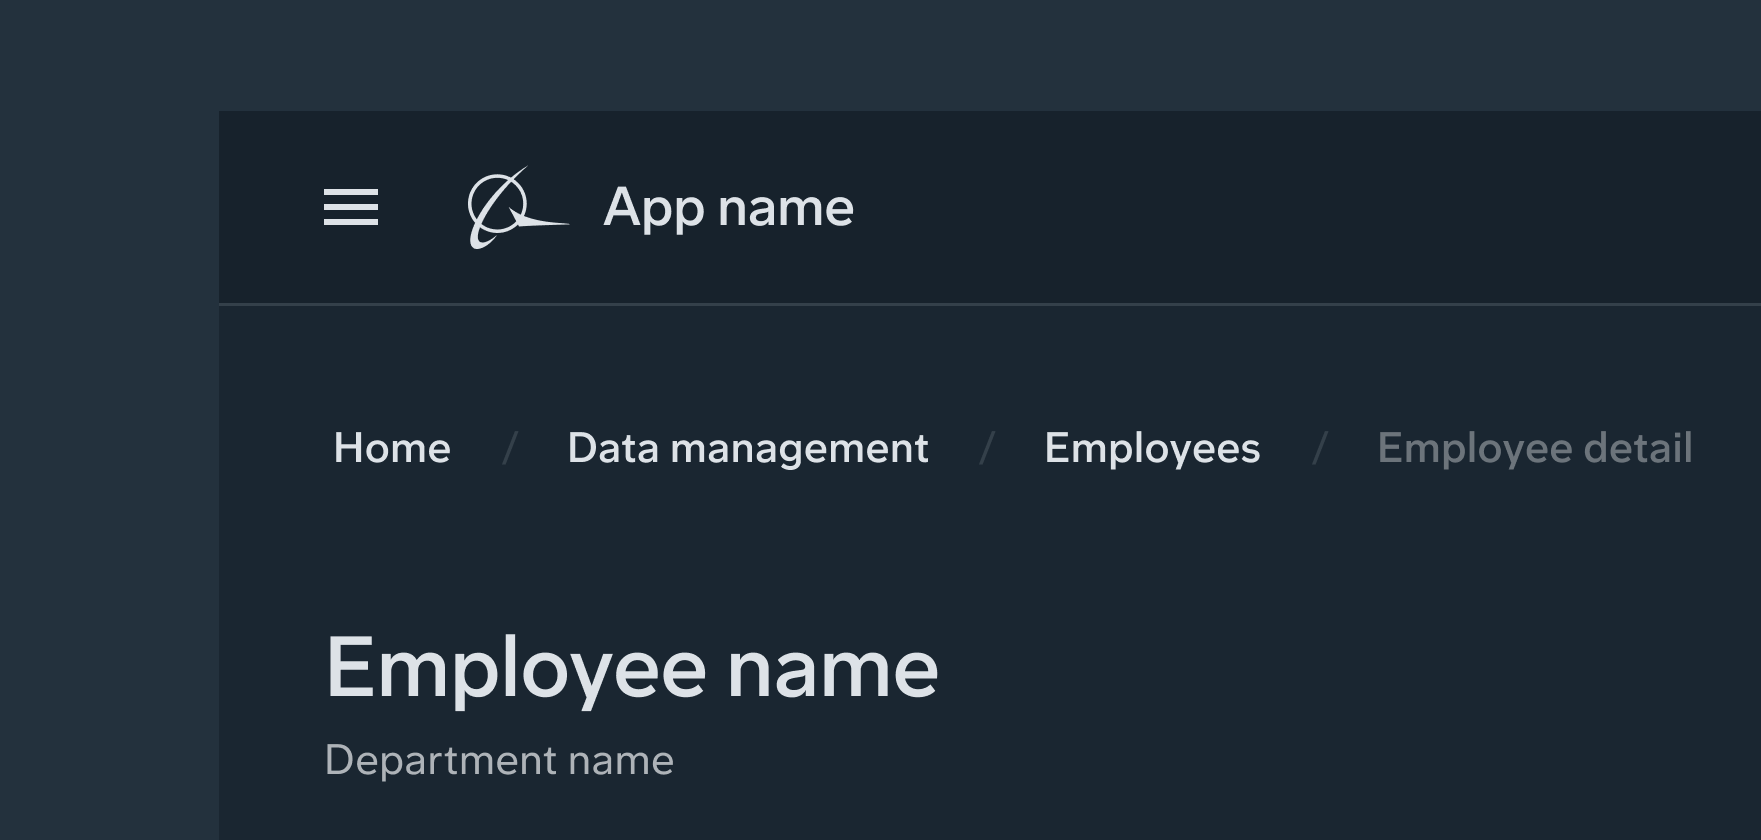
Task: Select the Employee detail breadcrumb
Action: click(x=1534, y=447)
